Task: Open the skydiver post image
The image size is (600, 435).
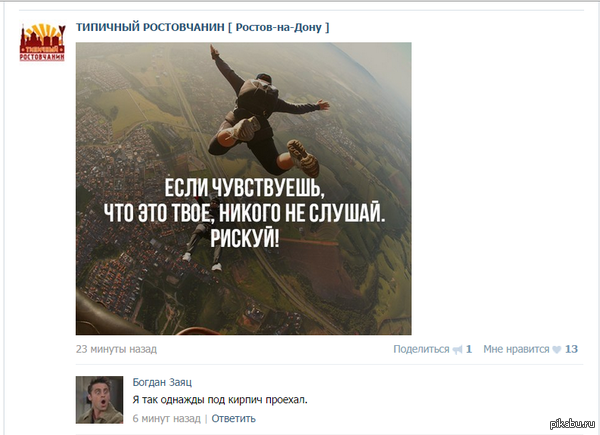Action: click(243, 189)
